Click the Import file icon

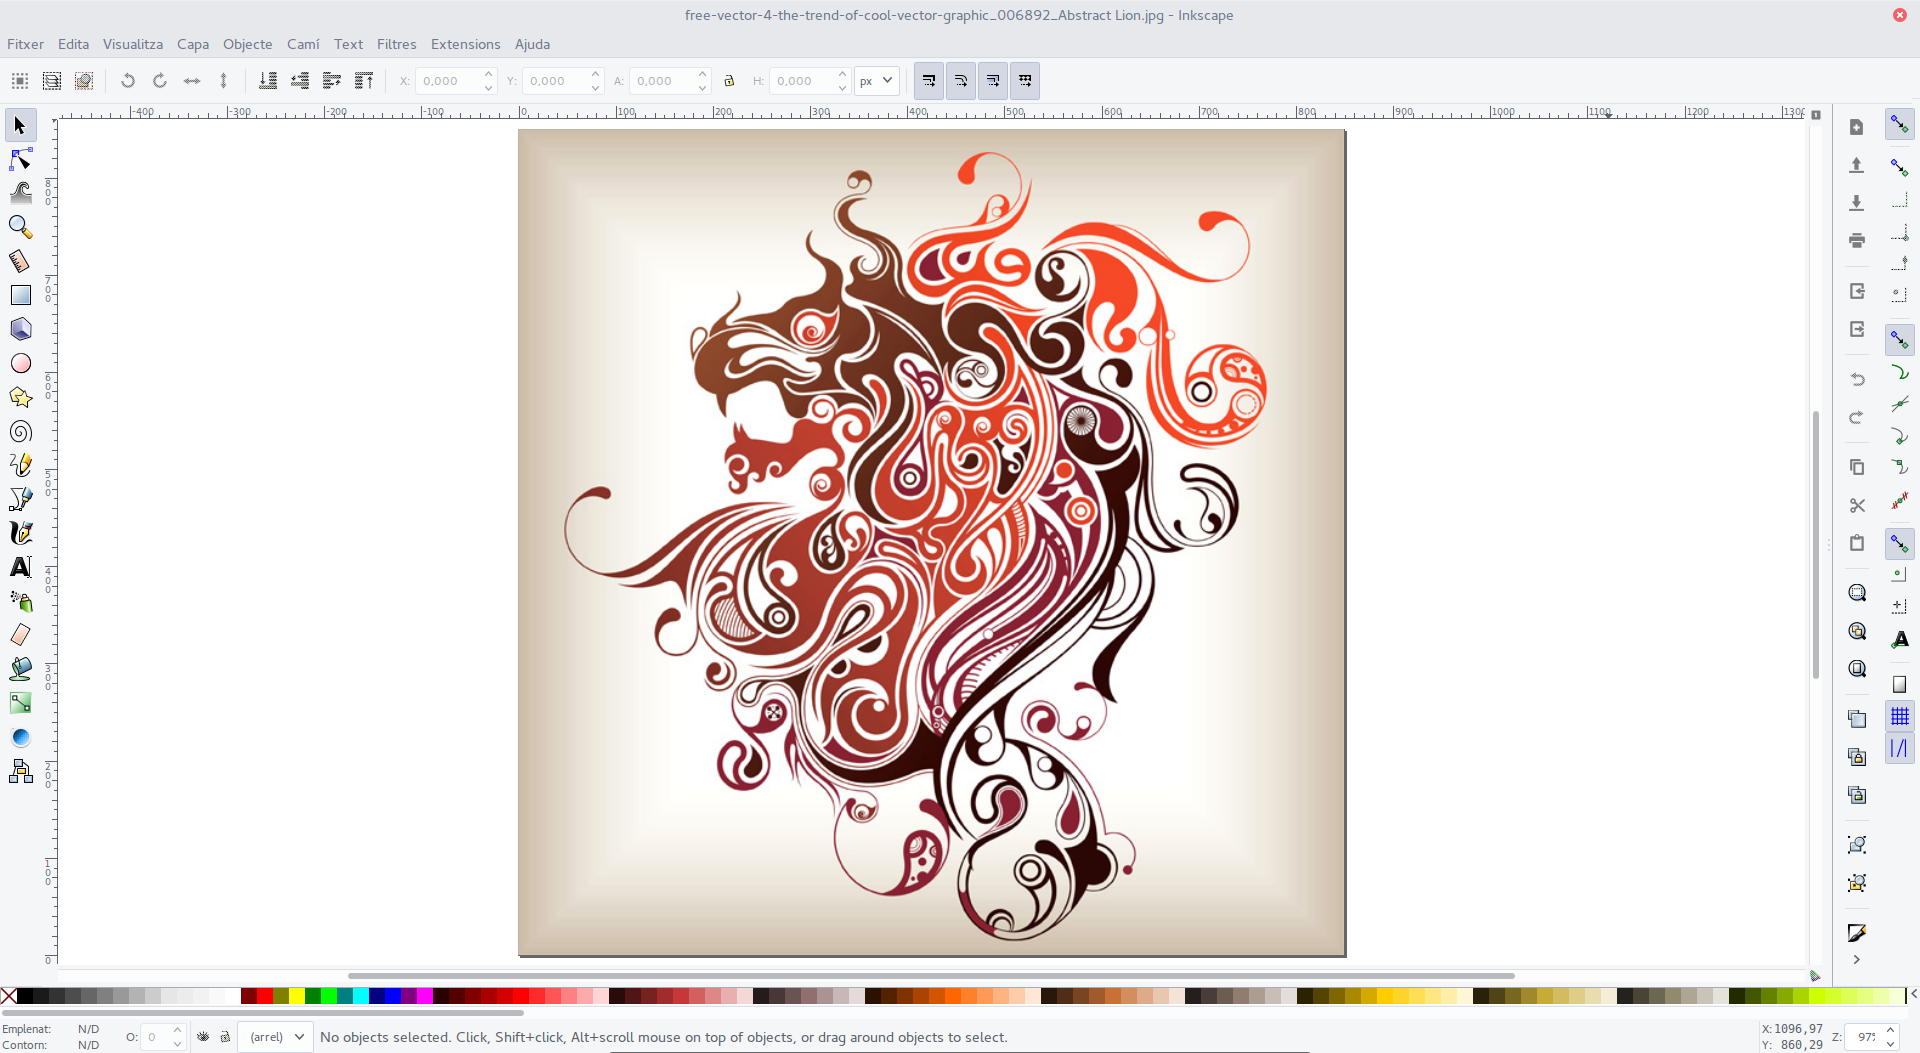point(1857,292)
